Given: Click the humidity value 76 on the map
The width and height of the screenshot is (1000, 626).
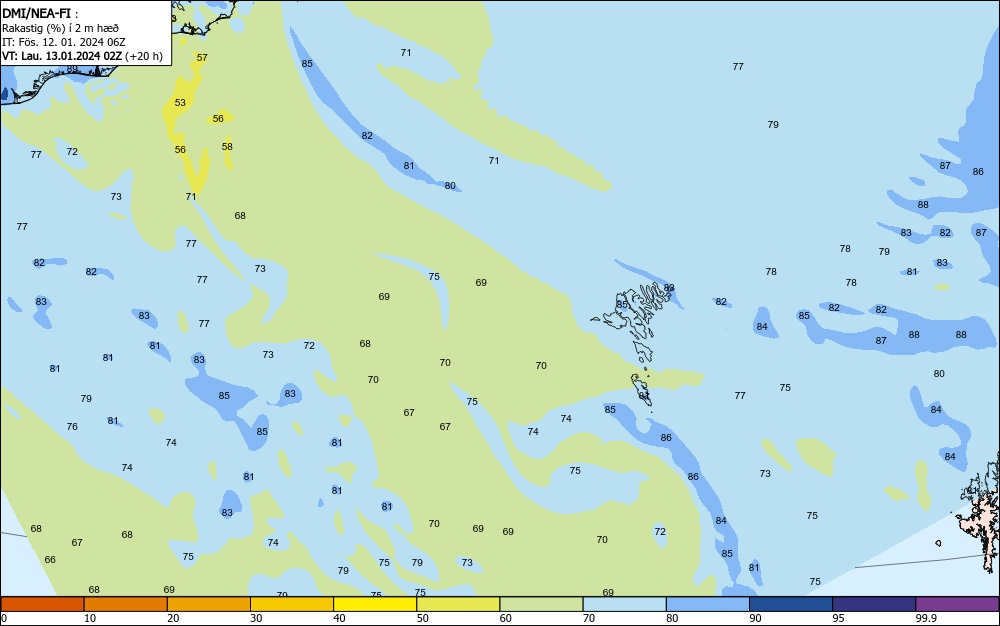Looking at the screenshot, I should pos(72,426).
